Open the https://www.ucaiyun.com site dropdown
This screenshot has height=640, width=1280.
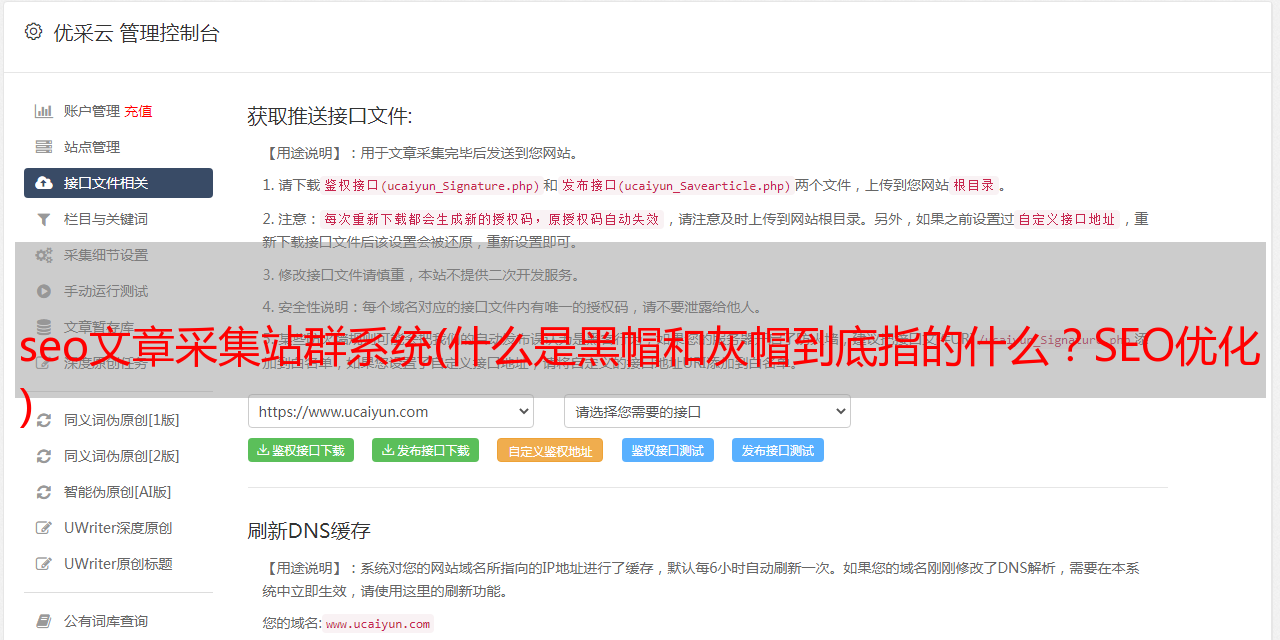point(391,411)
